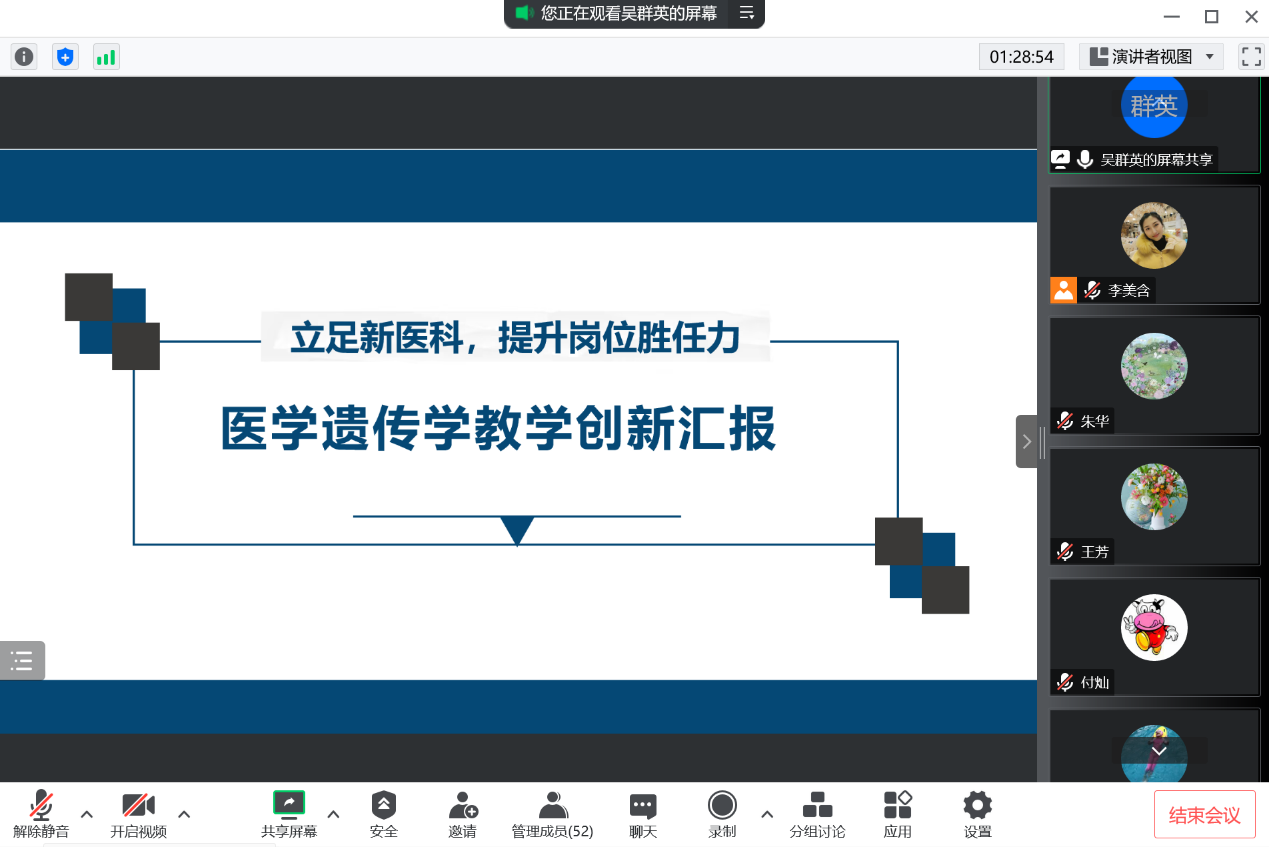This screenshot has width=1269, height=847.
Task: Start recording with 录制 button
Action: [x=722, y=814]
